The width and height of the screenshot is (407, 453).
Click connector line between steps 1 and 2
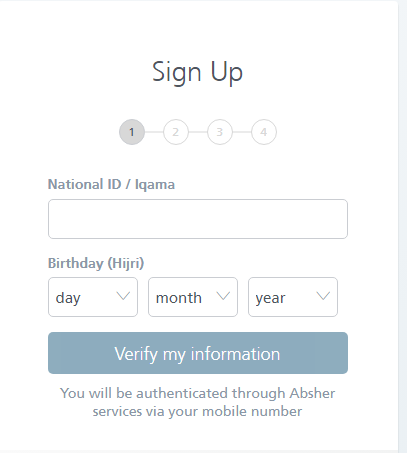pos(154,132)
